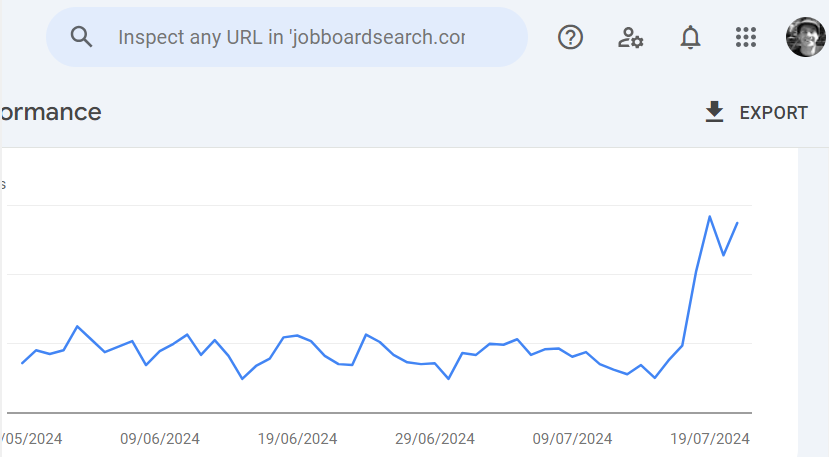Open the account profile avatar
The image size is (829, 457).
pyautogui.click(x=805, y=37)
